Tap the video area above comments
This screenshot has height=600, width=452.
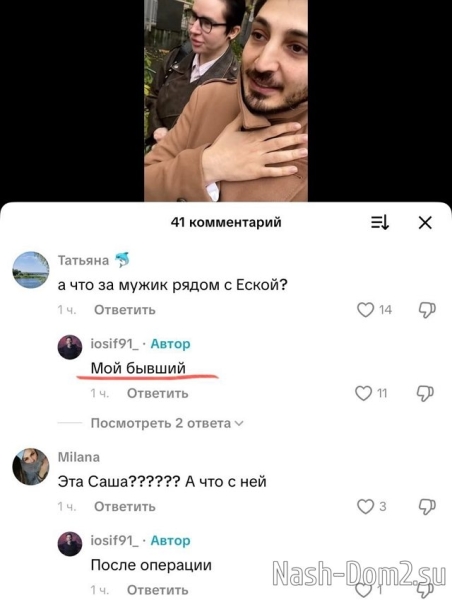226,101
